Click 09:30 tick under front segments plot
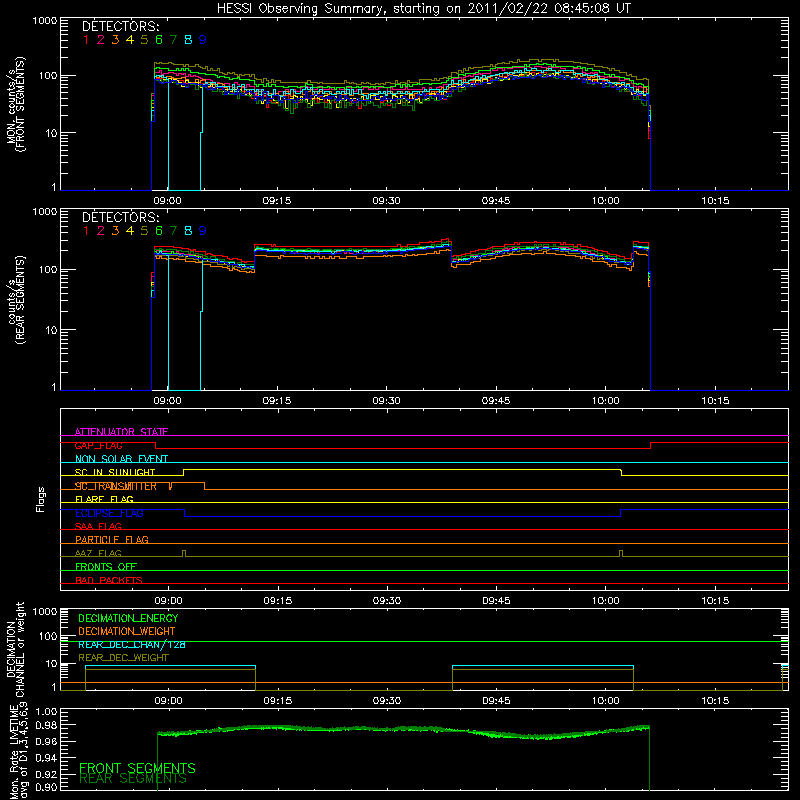Viewport: 800px width, 800px height. (386, 201)
